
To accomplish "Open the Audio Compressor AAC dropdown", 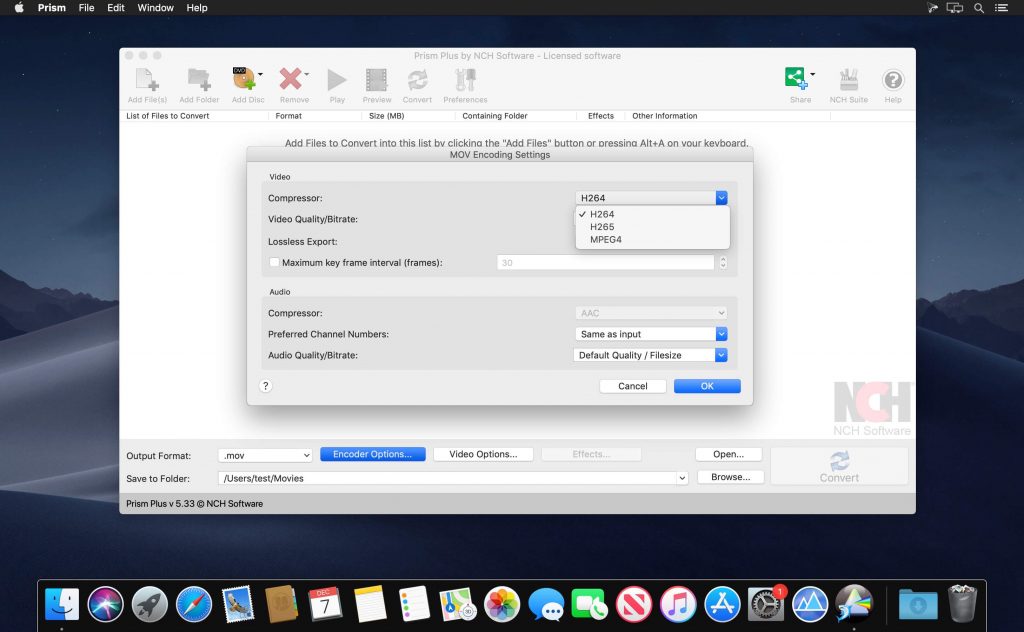I will 651,313.
